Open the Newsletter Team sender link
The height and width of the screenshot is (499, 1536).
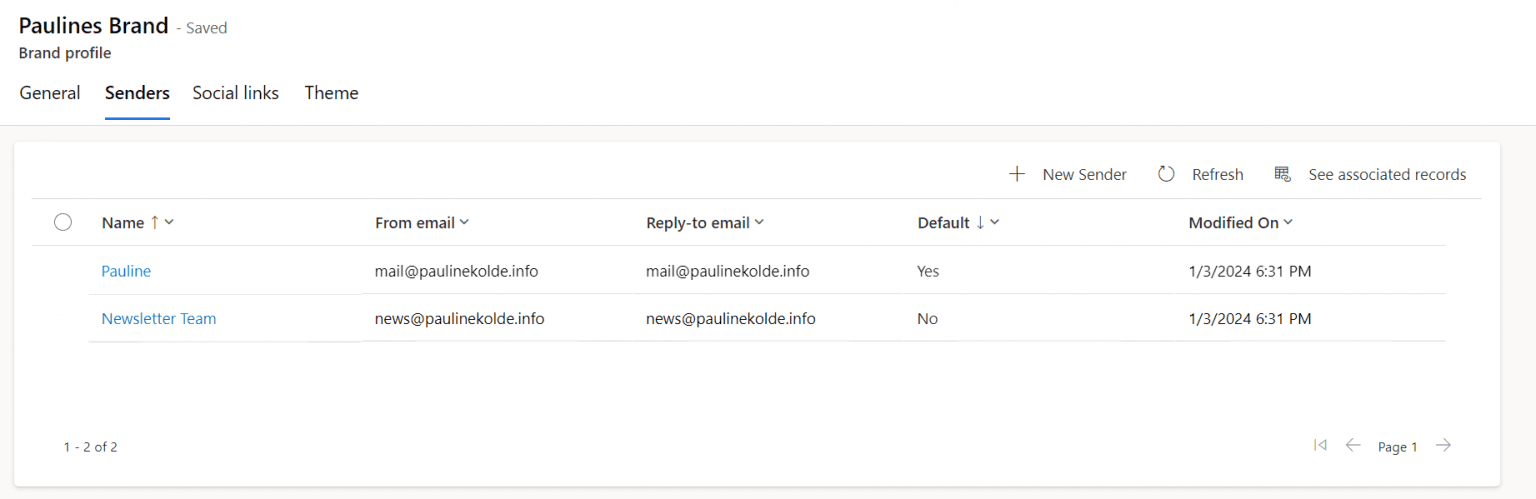[159, 319]
